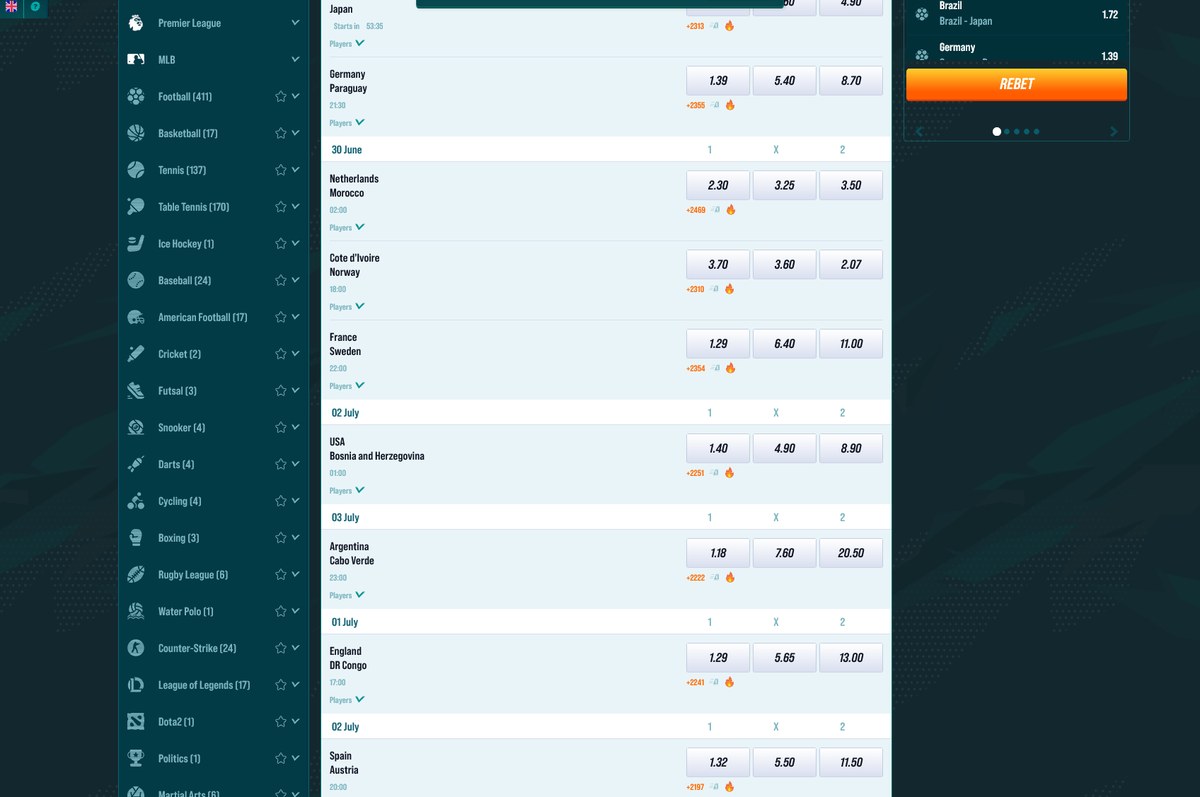Screen dimensions: 1200x797
Task: Click the orange REBET button
Action: (x=1016, y=84)
